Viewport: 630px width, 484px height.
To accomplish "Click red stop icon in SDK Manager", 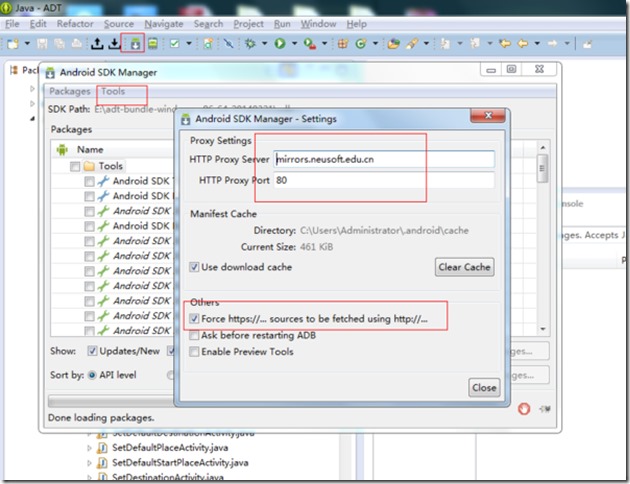I will click(x=524, y=409).
